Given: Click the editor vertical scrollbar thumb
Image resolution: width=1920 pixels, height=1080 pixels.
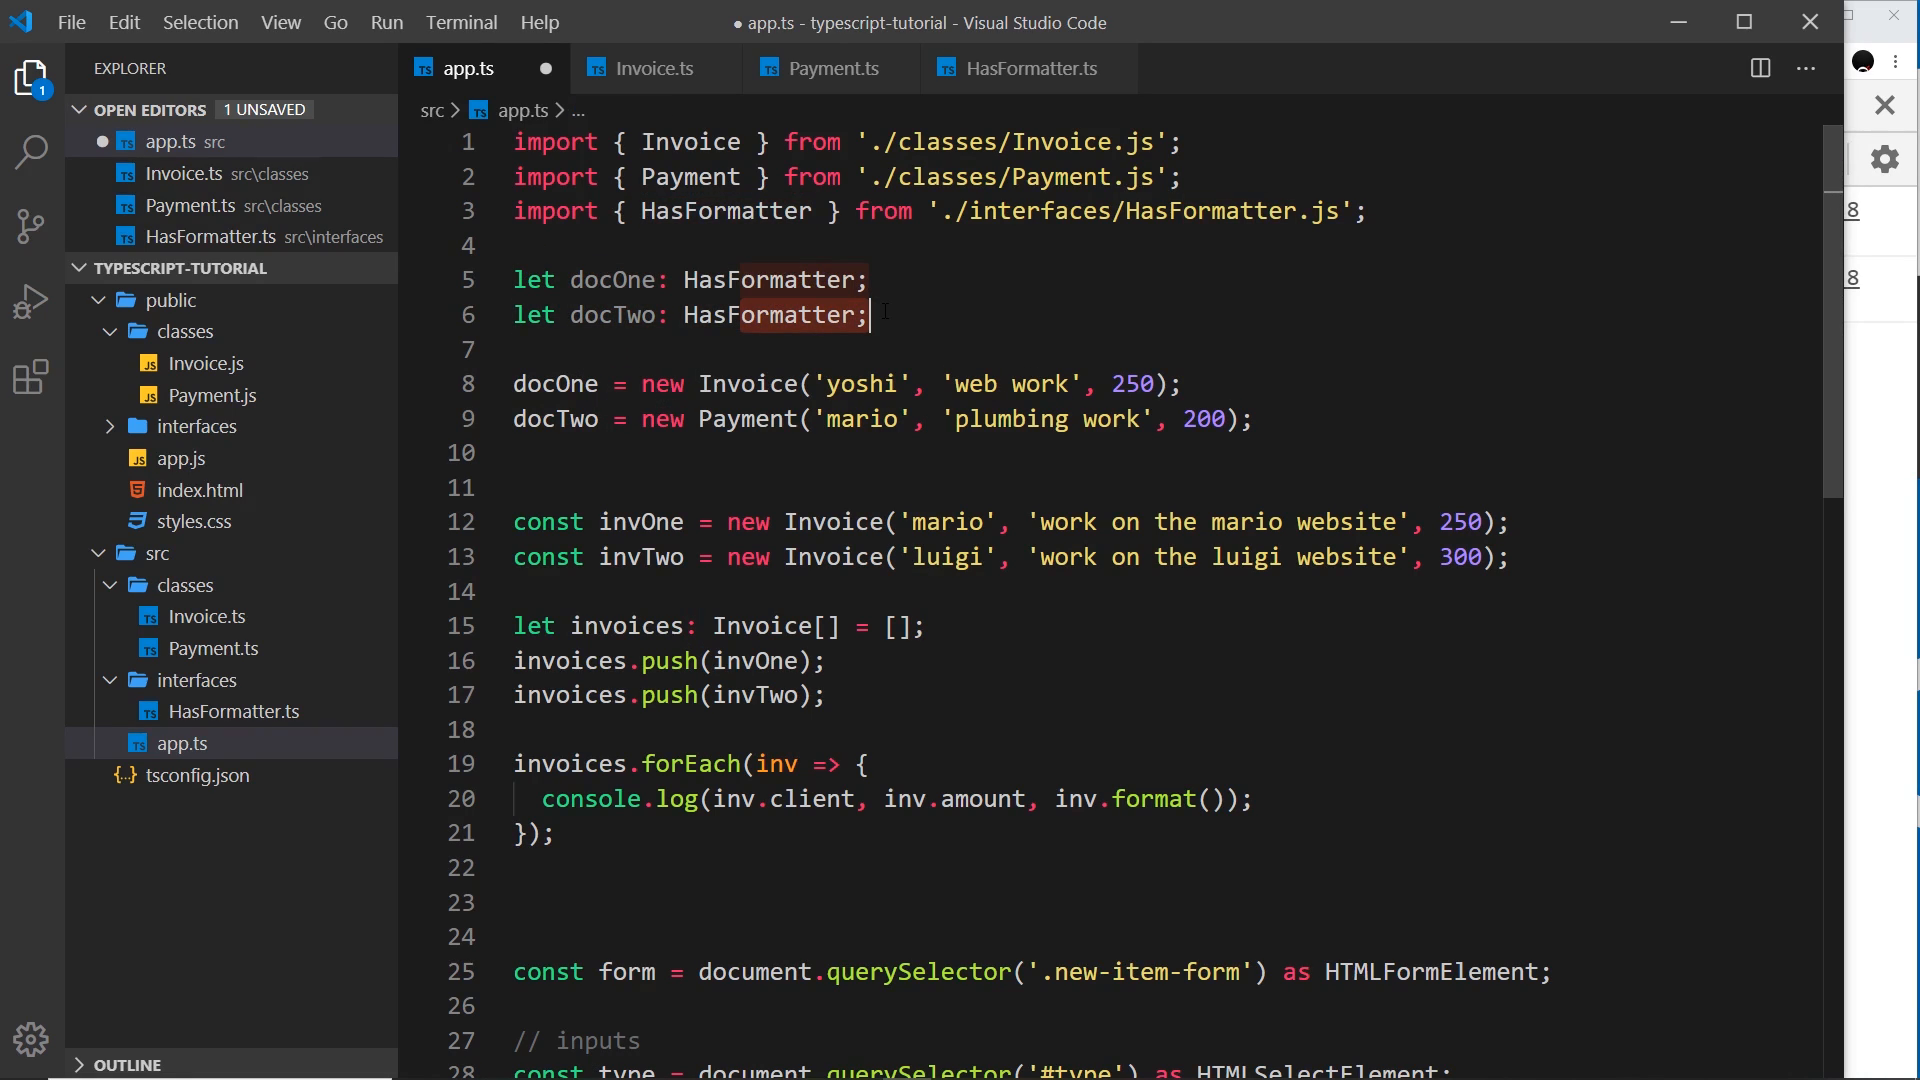Looking at the screenshot, I should 1832,310.
